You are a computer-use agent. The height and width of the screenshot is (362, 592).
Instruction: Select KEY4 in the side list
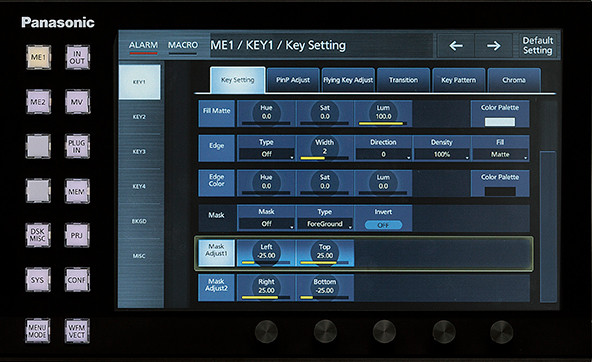139,186
